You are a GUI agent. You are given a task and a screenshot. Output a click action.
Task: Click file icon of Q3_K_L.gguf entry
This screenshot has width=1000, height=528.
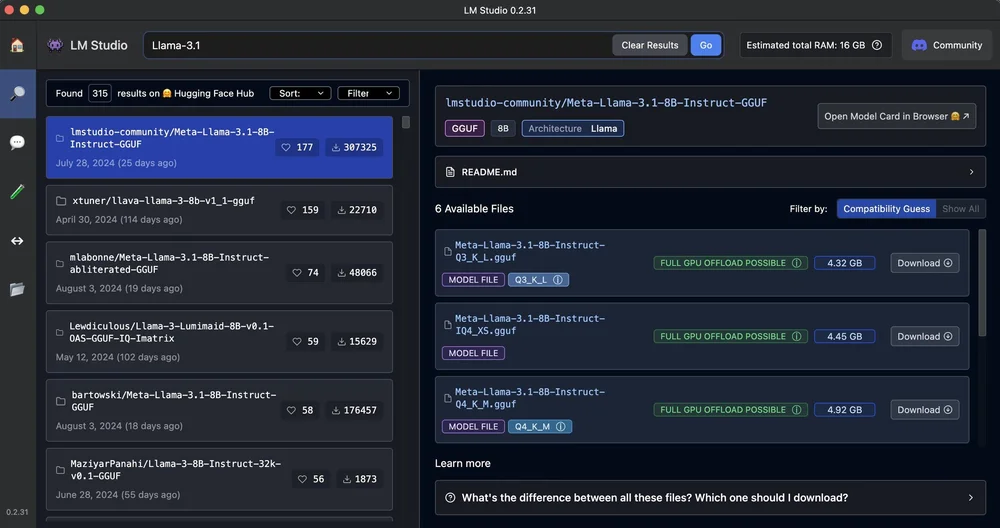(448, 251)
